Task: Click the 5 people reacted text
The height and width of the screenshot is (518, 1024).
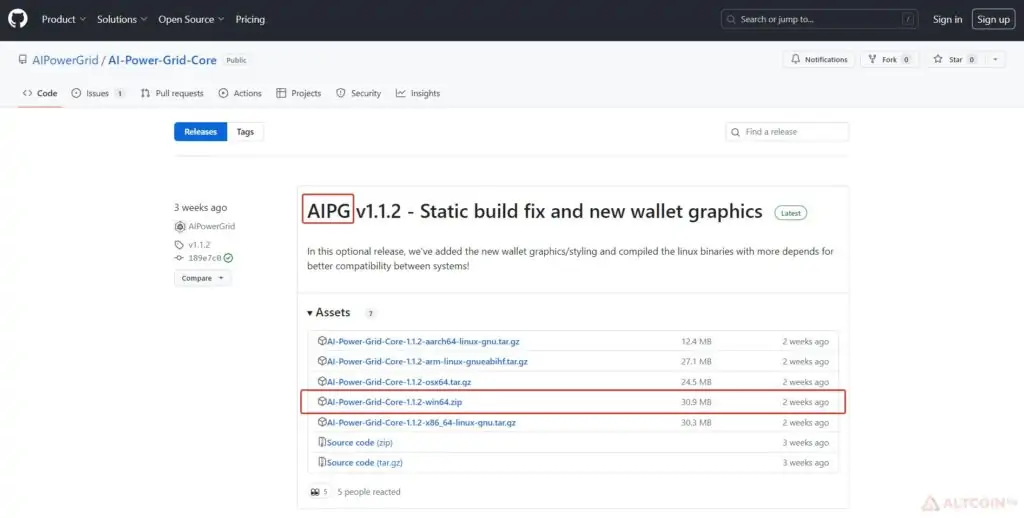Action: tap(369, 492)
